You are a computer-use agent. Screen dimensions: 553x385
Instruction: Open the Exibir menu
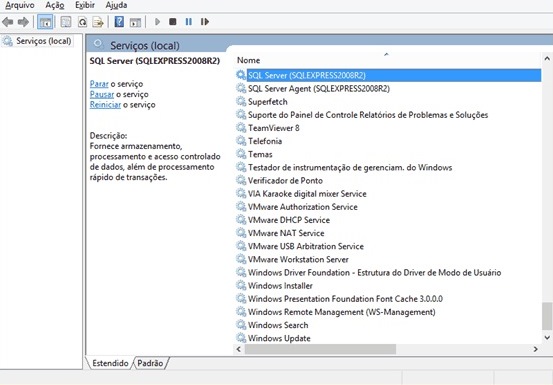(x=85, y=5)
